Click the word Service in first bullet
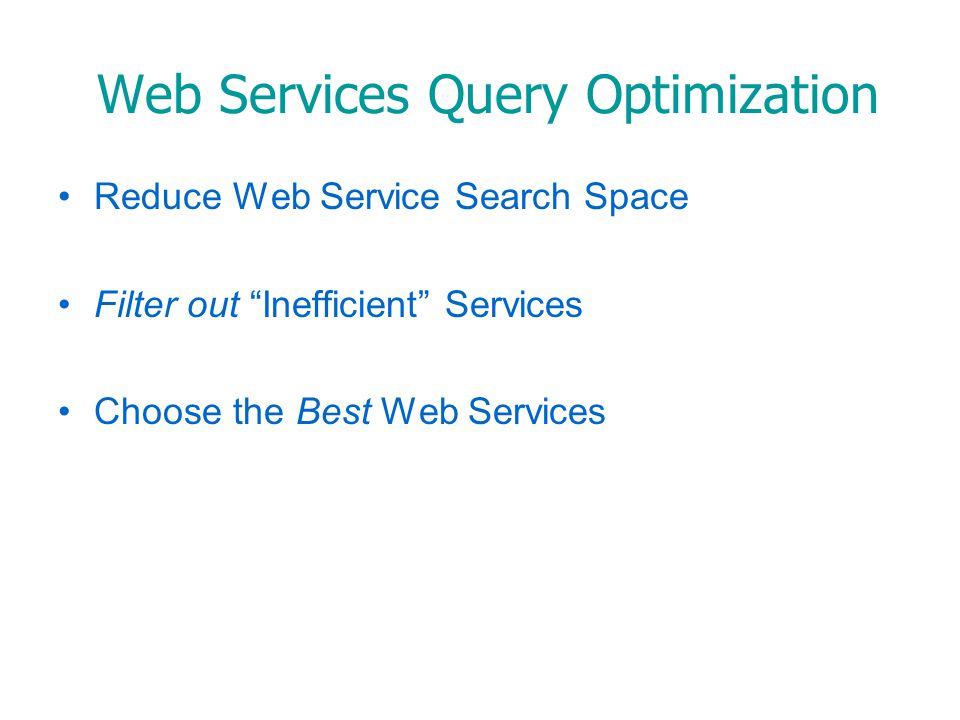 pos(380,197)
